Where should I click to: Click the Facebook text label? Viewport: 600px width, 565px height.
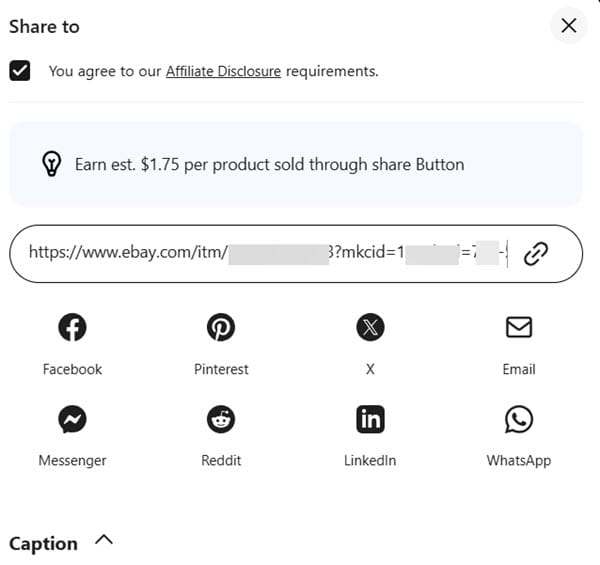[x=72, y=369]
